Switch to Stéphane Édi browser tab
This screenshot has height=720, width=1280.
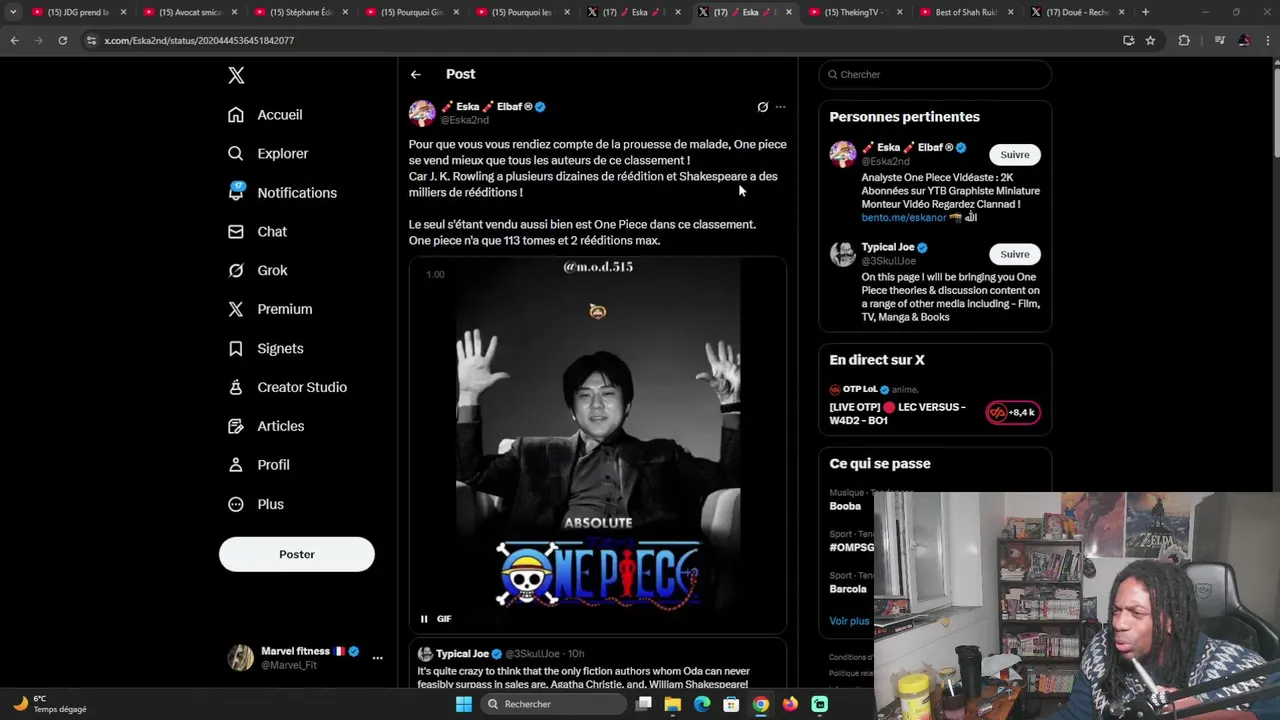coord(299,12)
